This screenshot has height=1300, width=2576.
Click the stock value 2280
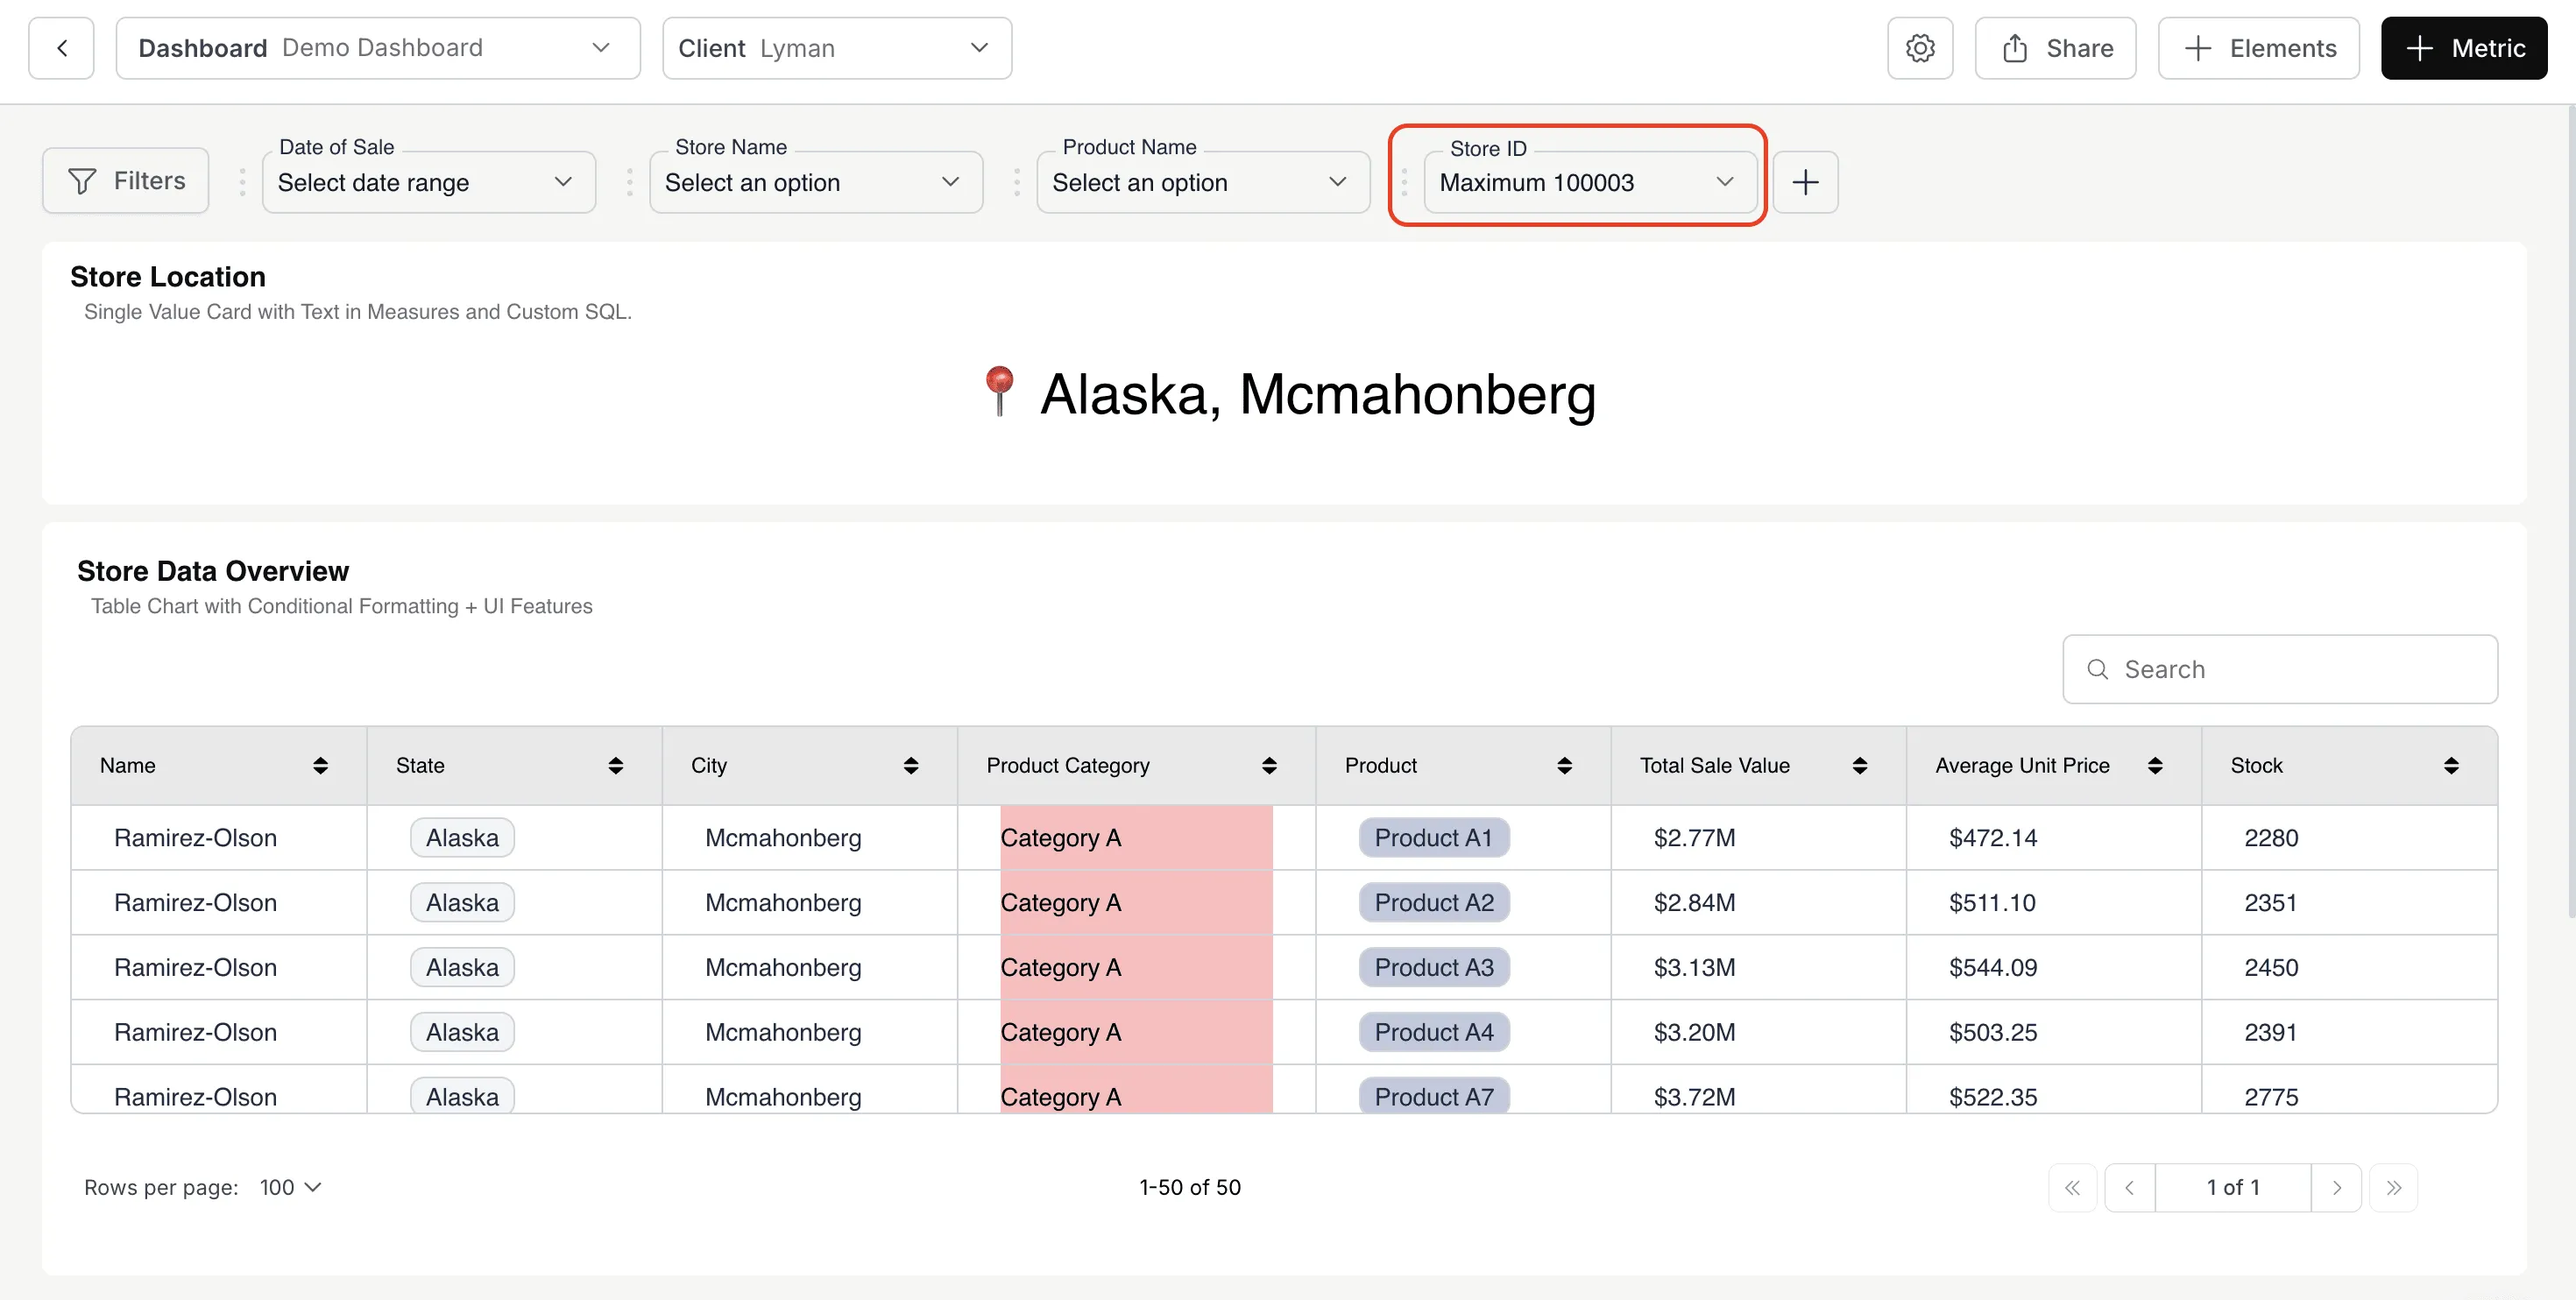(2271, 838)
